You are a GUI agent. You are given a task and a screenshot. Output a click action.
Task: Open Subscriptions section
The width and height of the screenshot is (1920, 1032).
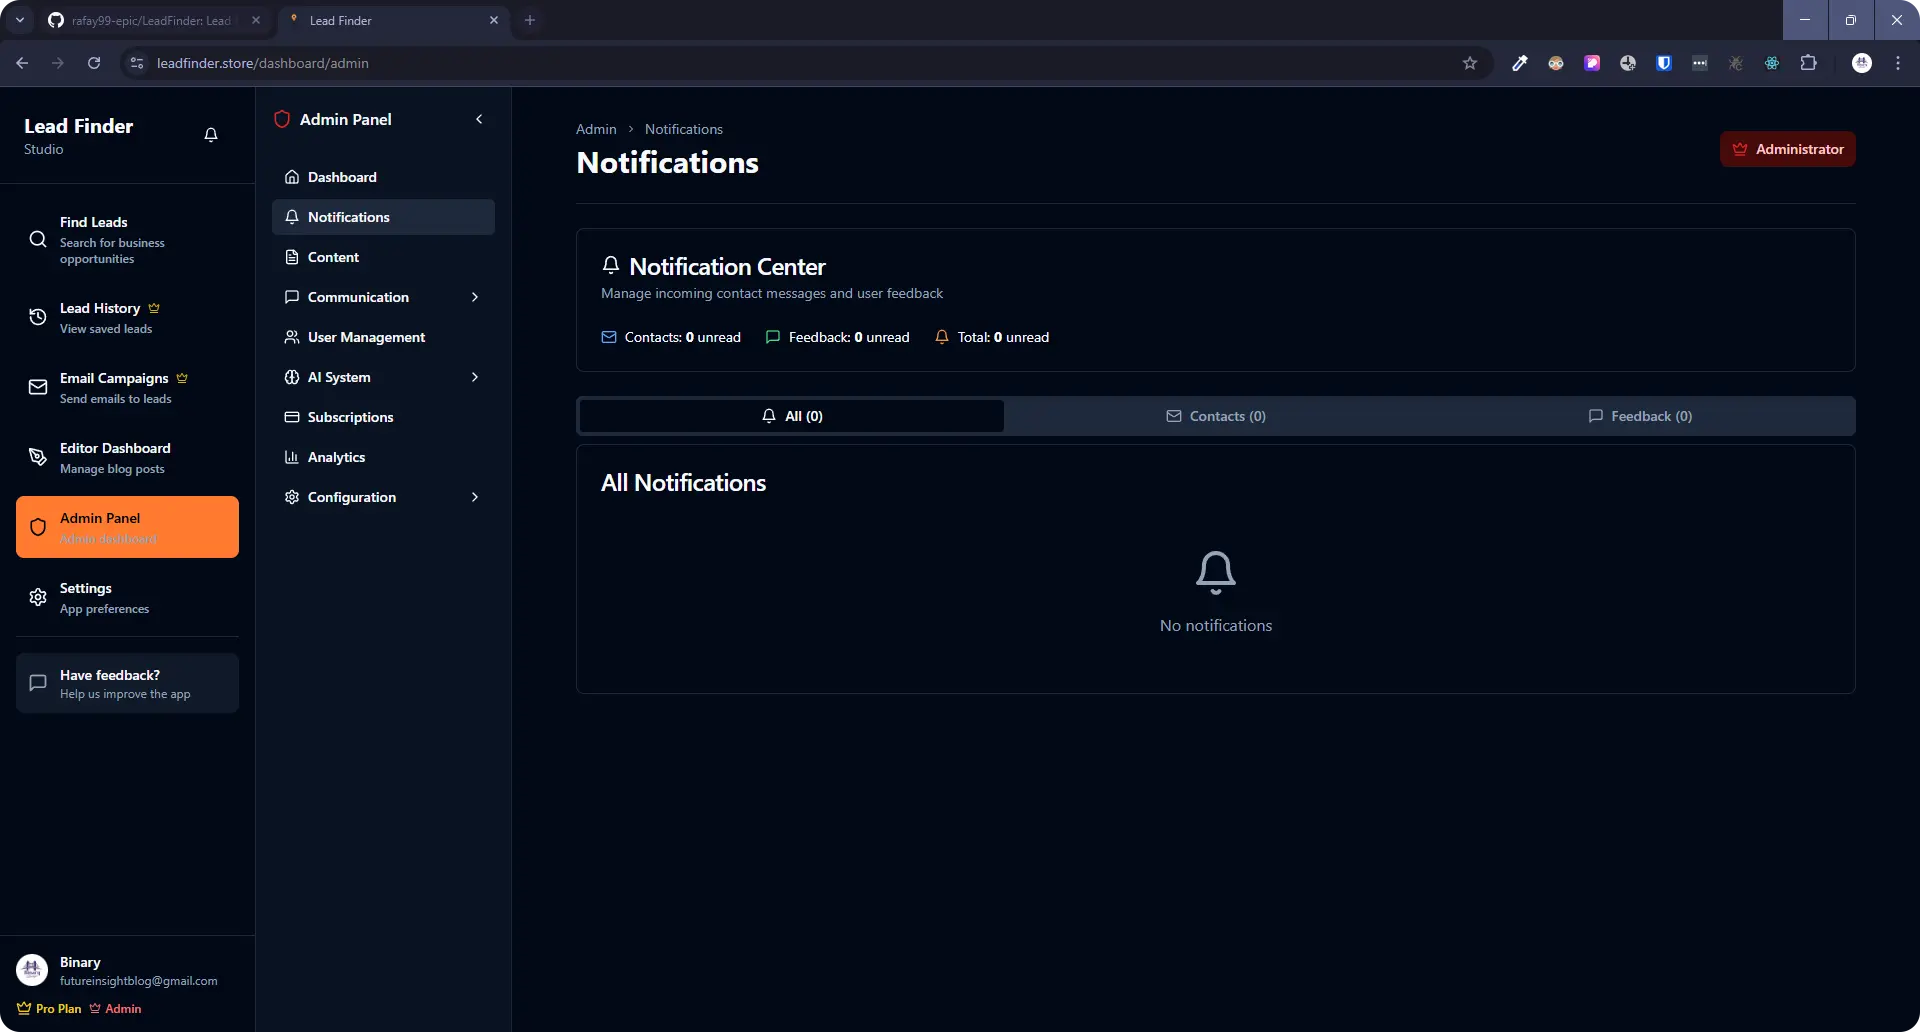click(x=383, y=417)
